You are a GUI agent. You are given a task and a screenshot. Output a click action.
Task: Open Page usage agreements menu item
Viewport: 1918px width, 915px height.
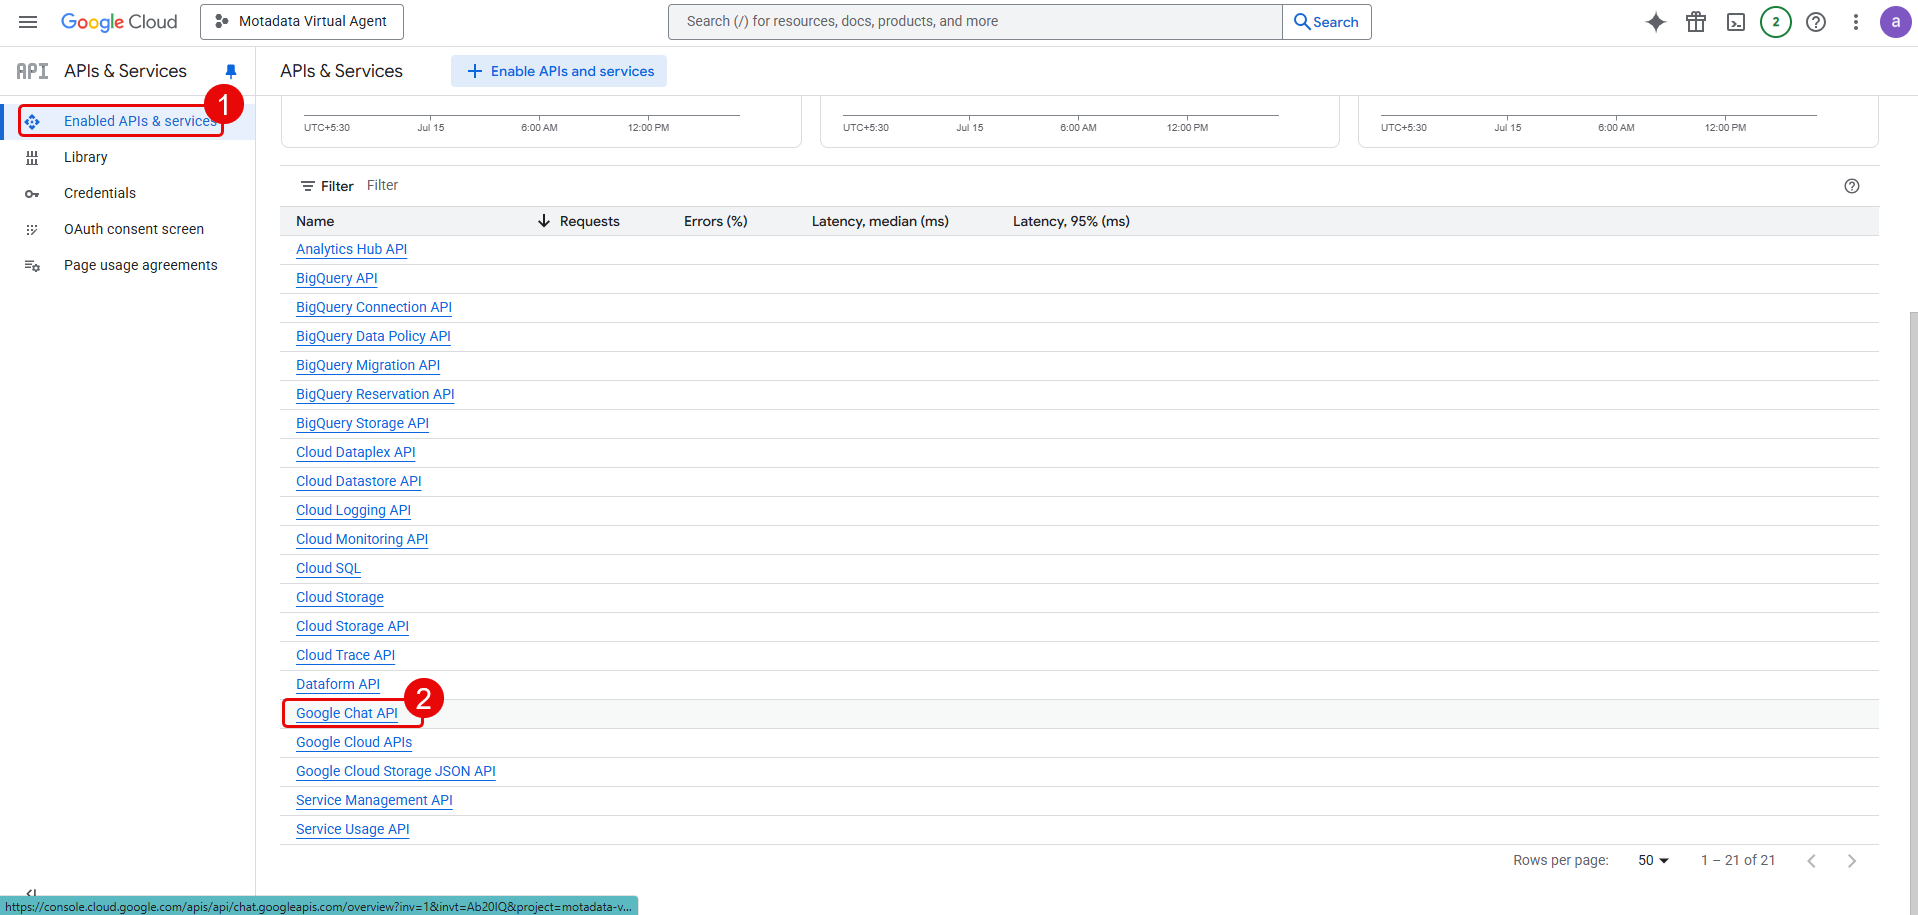[140, 265]
